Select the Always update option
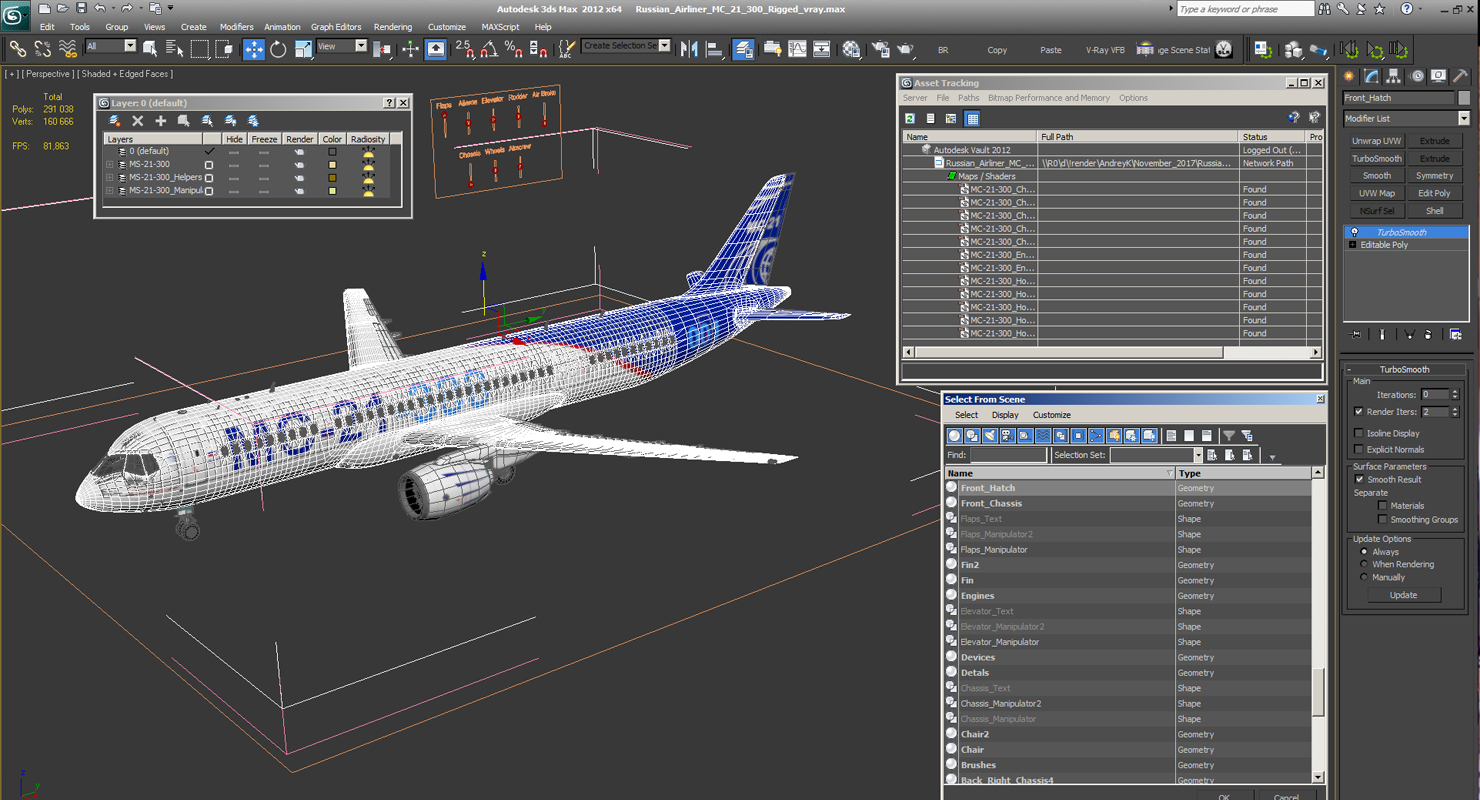Image resolution: width=1480 pixels, height=800 pixels. 1364,551
